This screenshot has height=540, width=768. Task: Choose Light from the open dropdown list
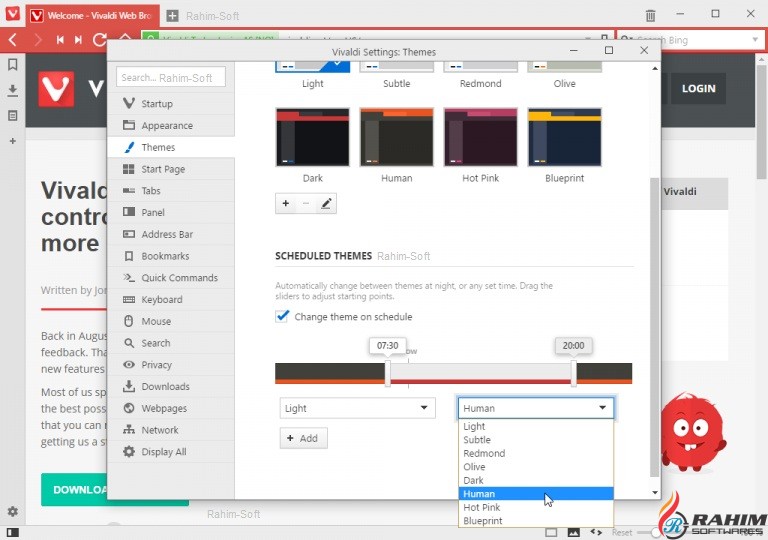[x=536, y=426]
